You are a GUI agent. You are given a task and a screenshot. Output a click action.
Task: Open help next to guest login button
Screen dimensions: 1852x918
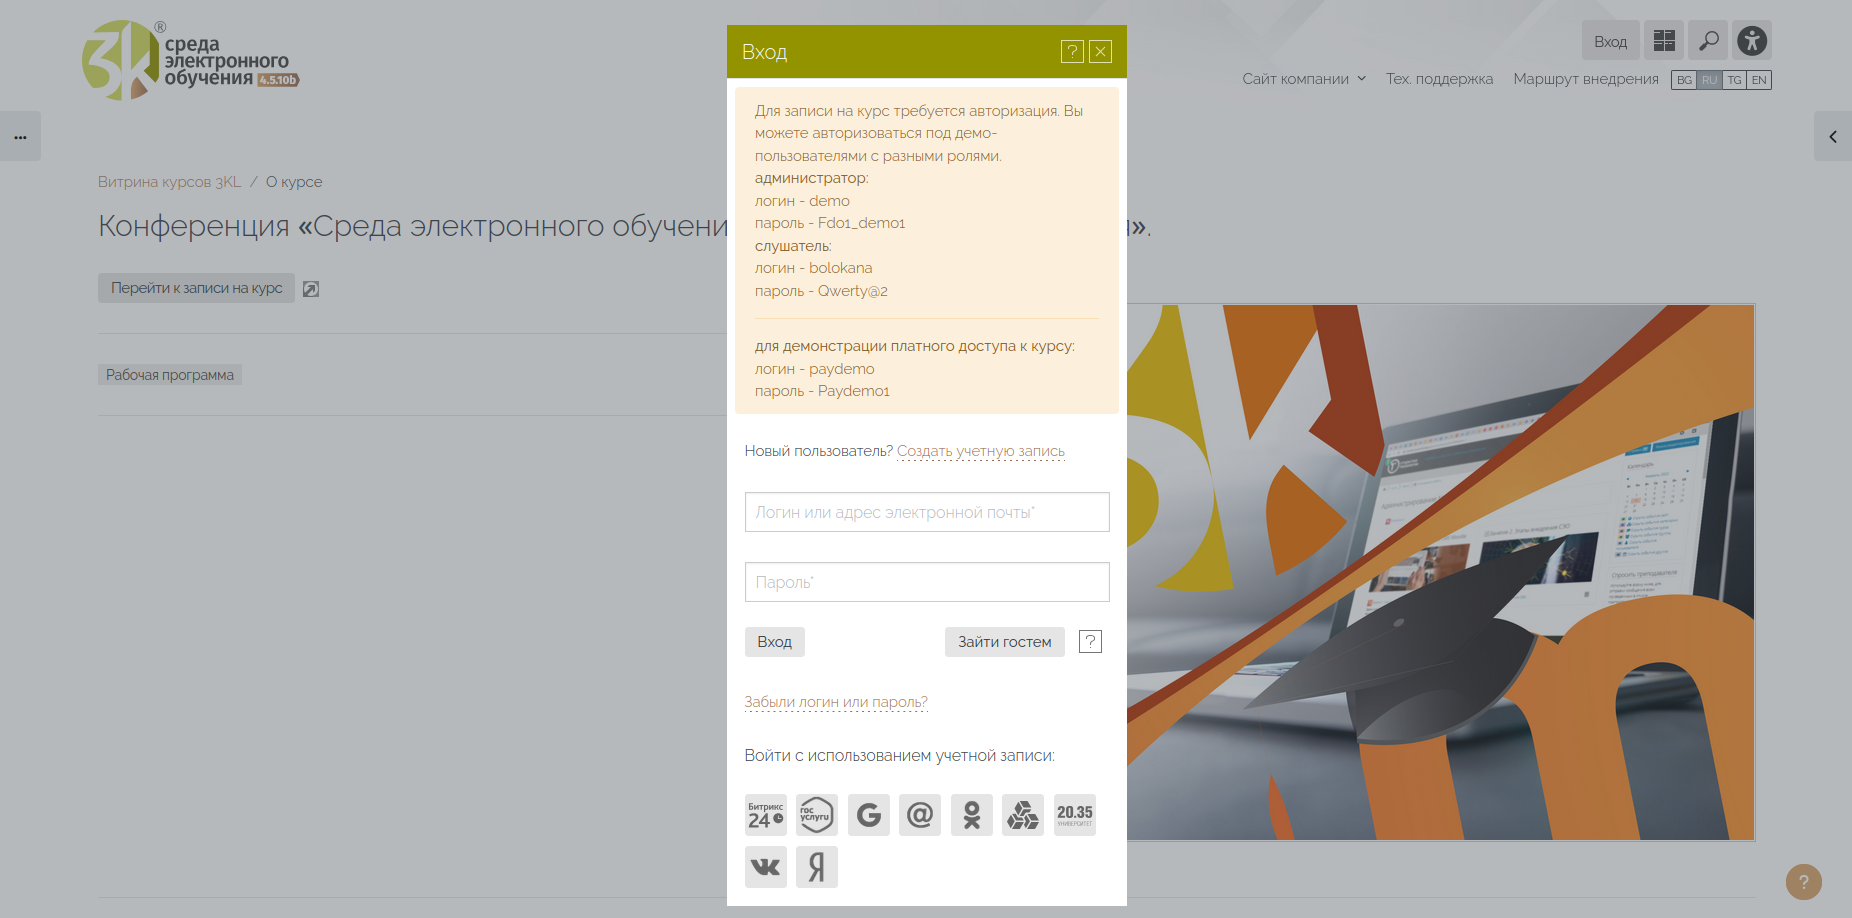[x=1090, y=642]
